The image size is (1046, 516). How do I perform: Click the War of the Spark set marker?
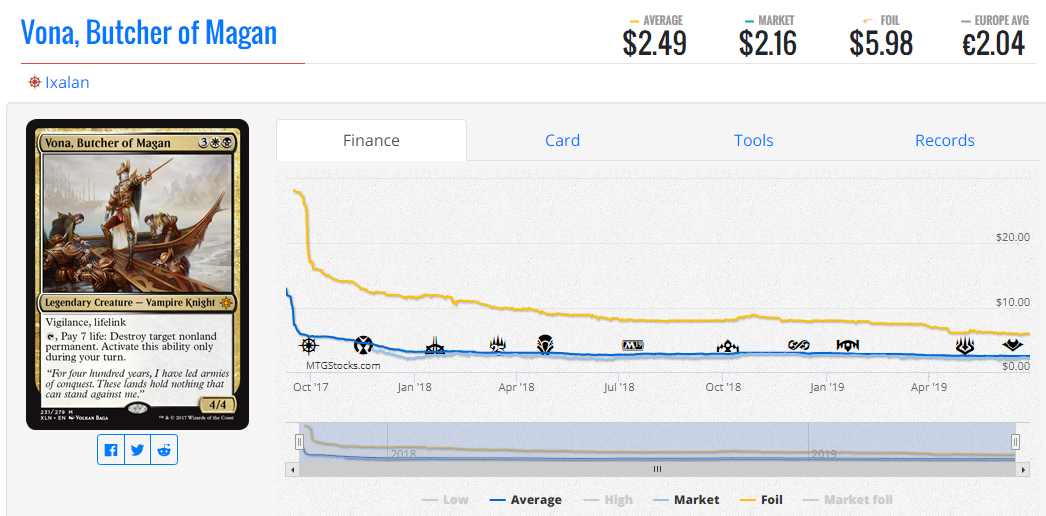point(965,345)
